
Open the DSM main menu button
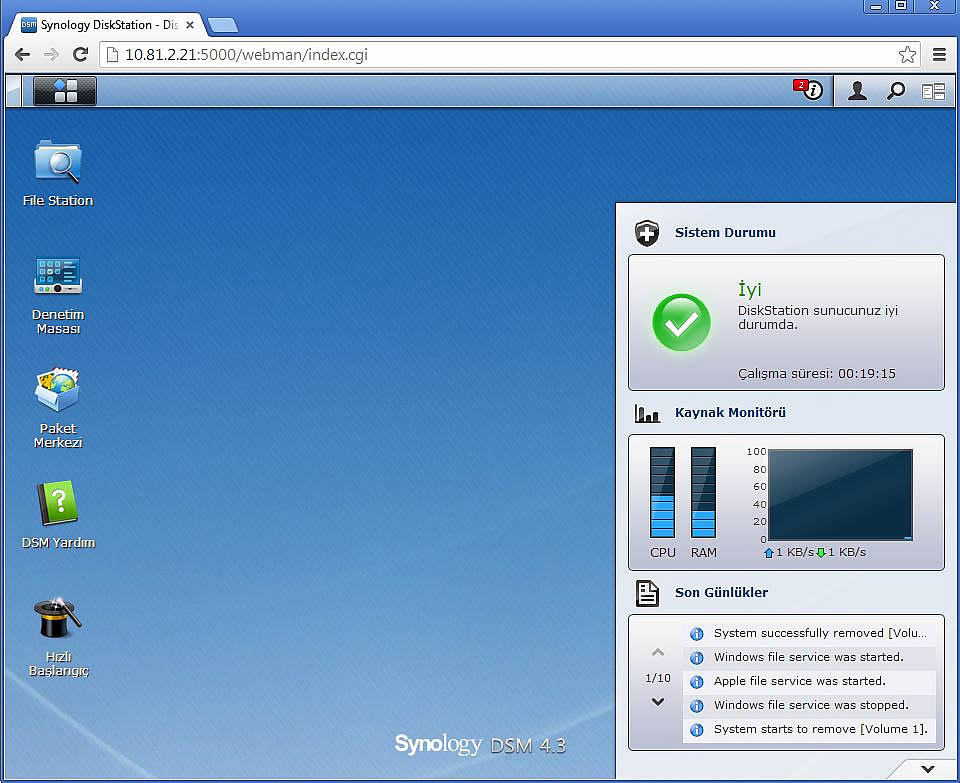pos(65,91)
